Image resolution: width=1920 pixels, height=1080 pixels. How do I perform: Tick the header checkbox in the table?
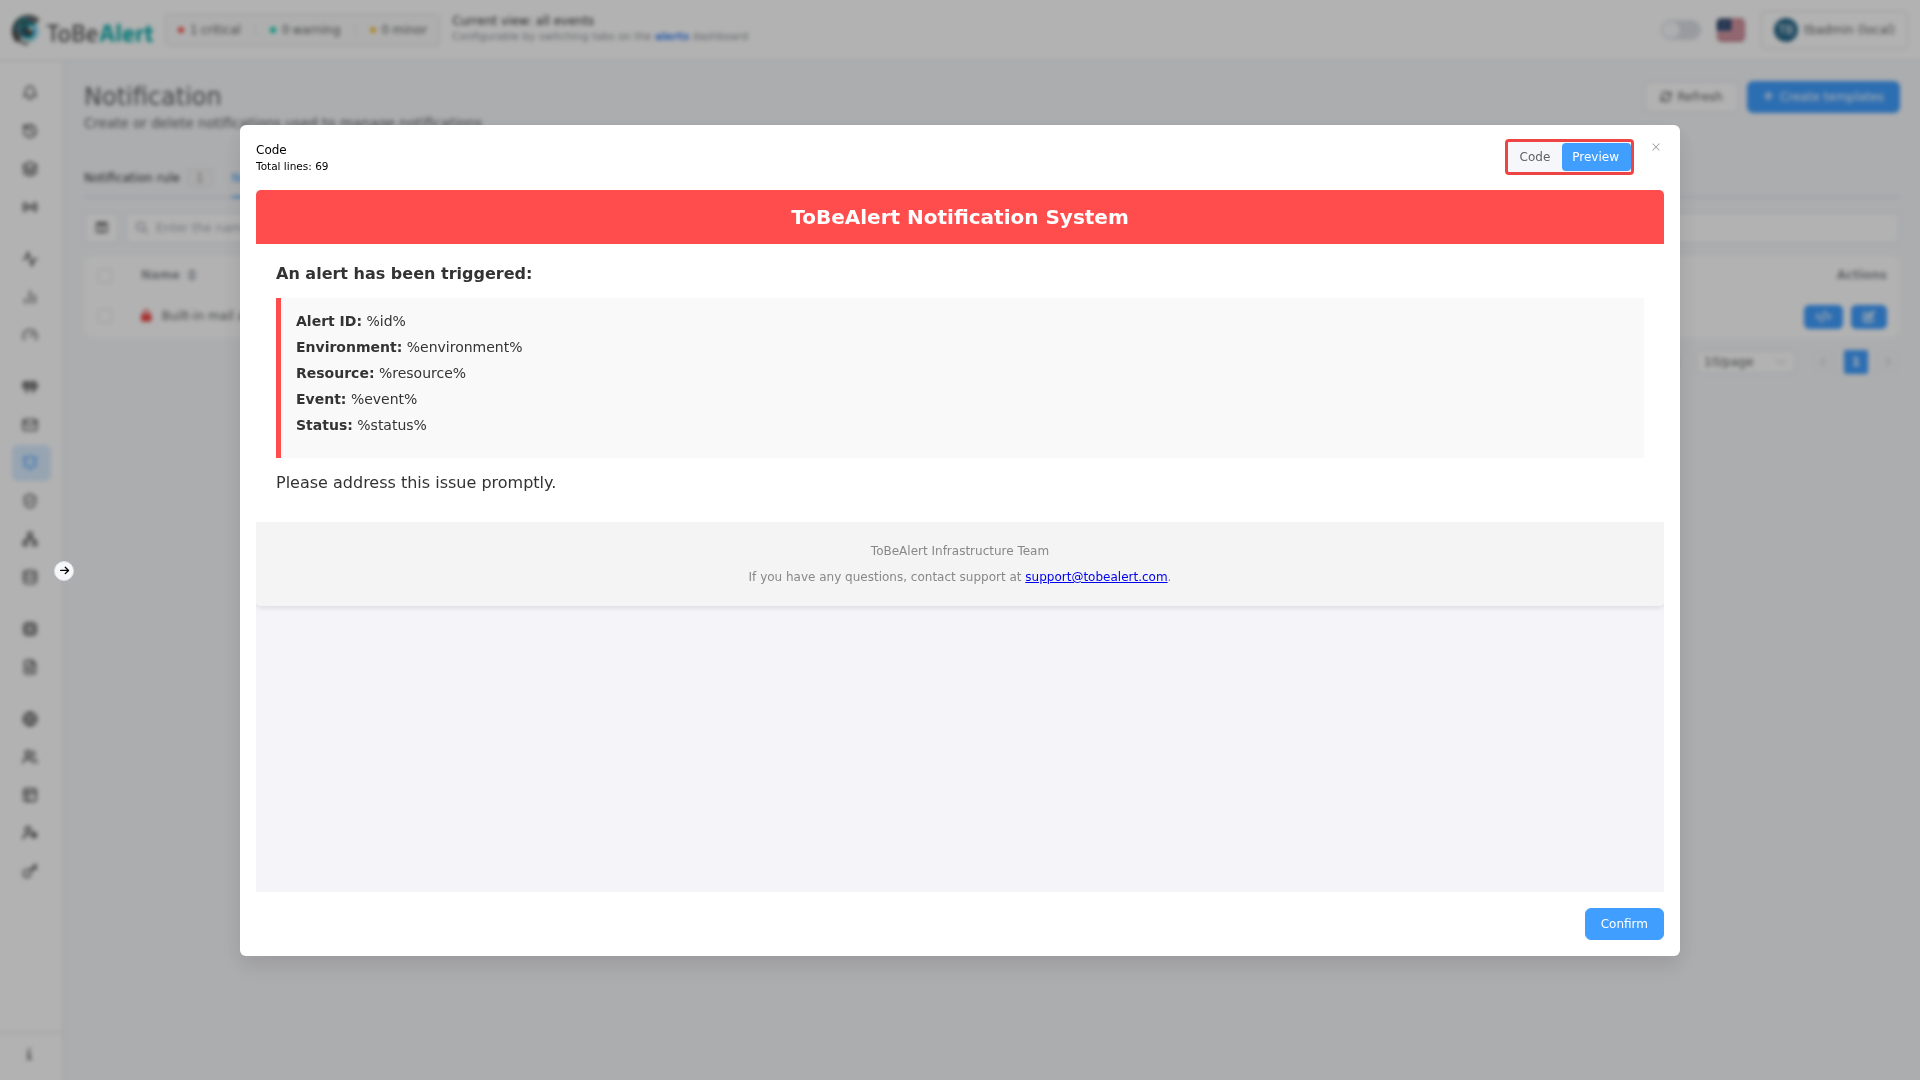[x=106, y=275]
